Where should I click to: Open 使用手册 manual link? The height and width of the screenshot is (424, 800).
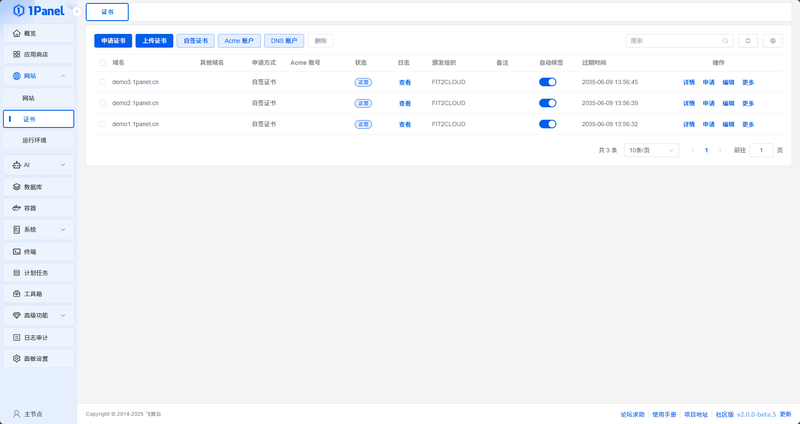coord(664,414)
